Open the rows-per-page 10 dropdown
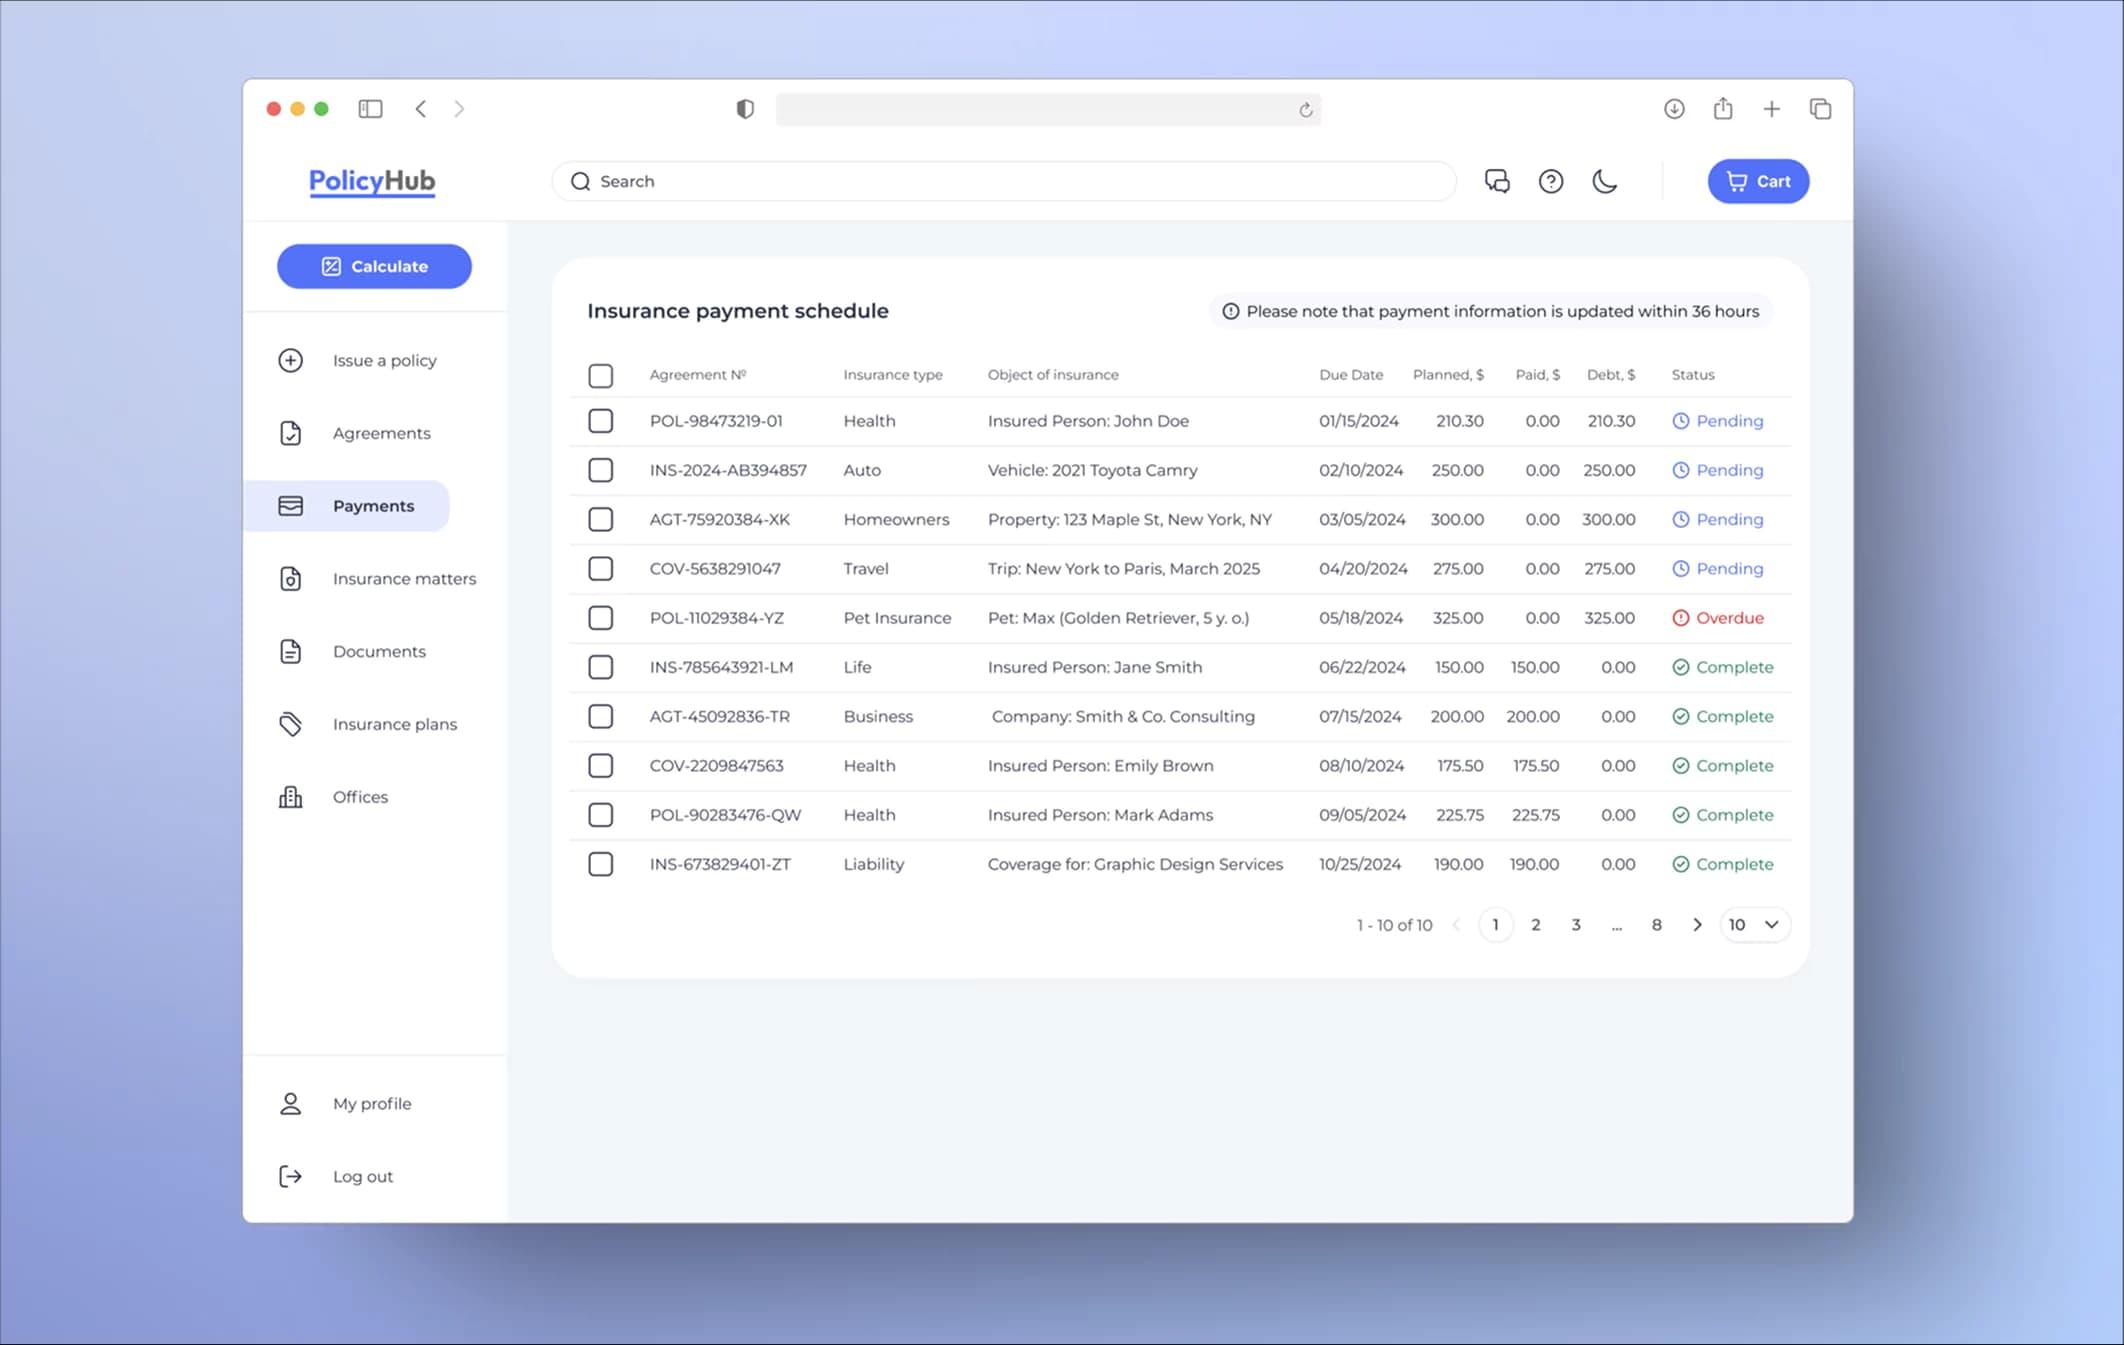The image size is (2124, 1345). click(x=1755, y=925)
